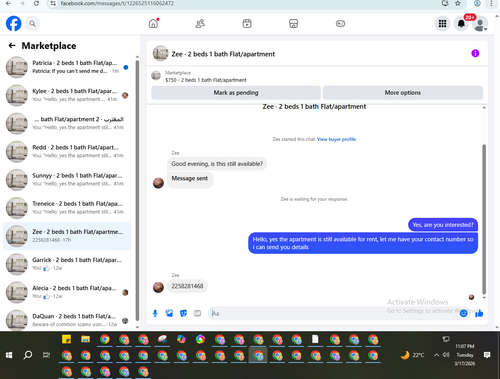
Task: Open the notifications bell
Action: [461, 24]
